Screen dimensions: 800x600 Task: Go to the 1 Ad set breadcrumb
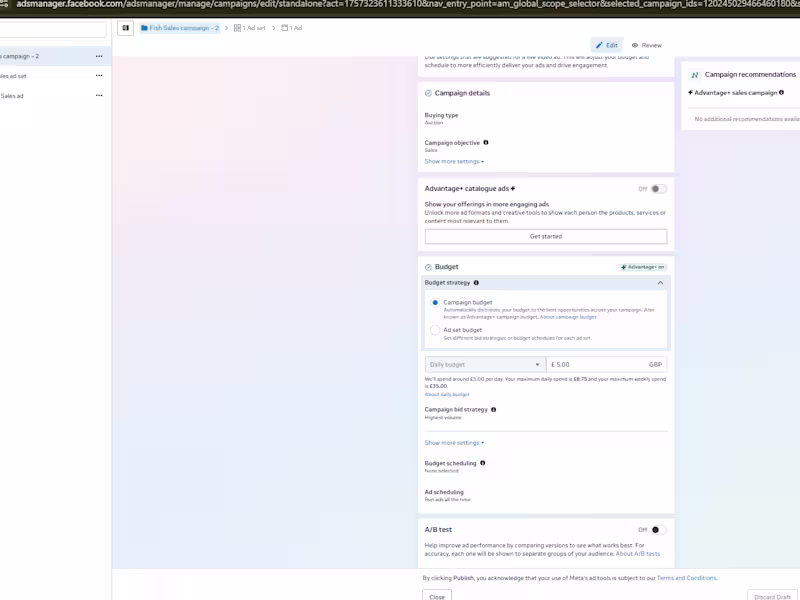[249, 28]
